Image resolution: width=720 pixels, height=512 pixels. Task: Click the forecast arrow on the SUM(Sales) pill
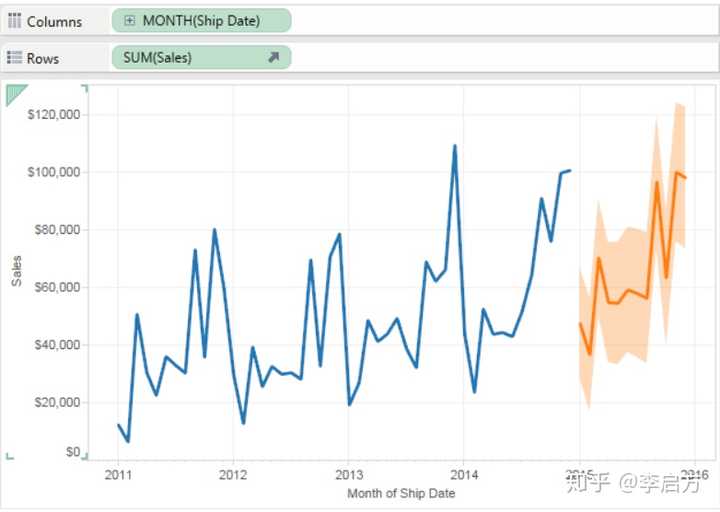[x=273, y=58]
